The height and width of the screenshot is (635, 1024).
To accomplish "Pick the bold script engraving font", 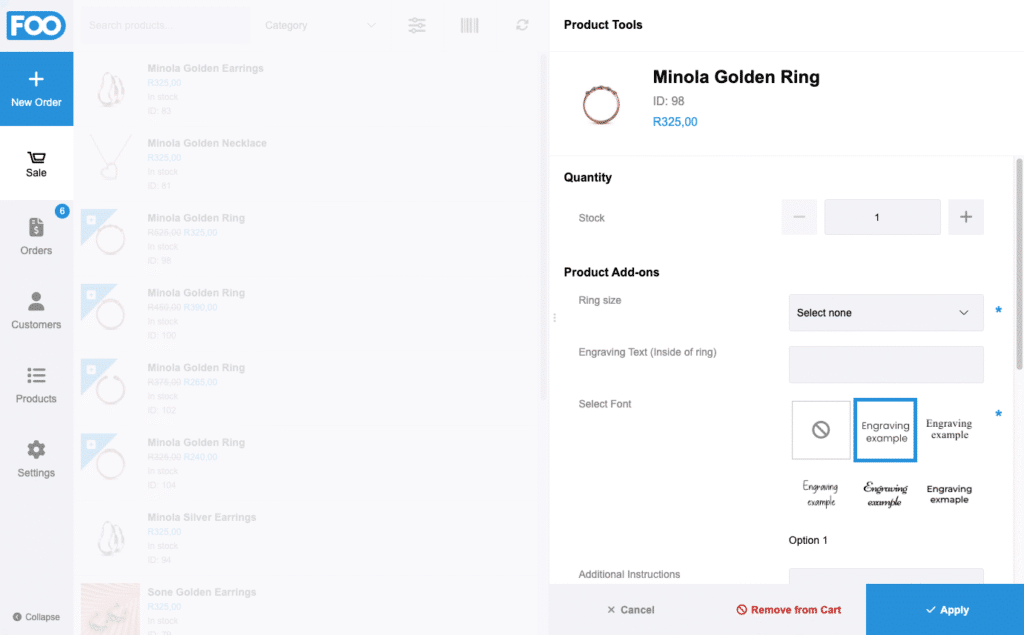I will click(x=885, y=494).
